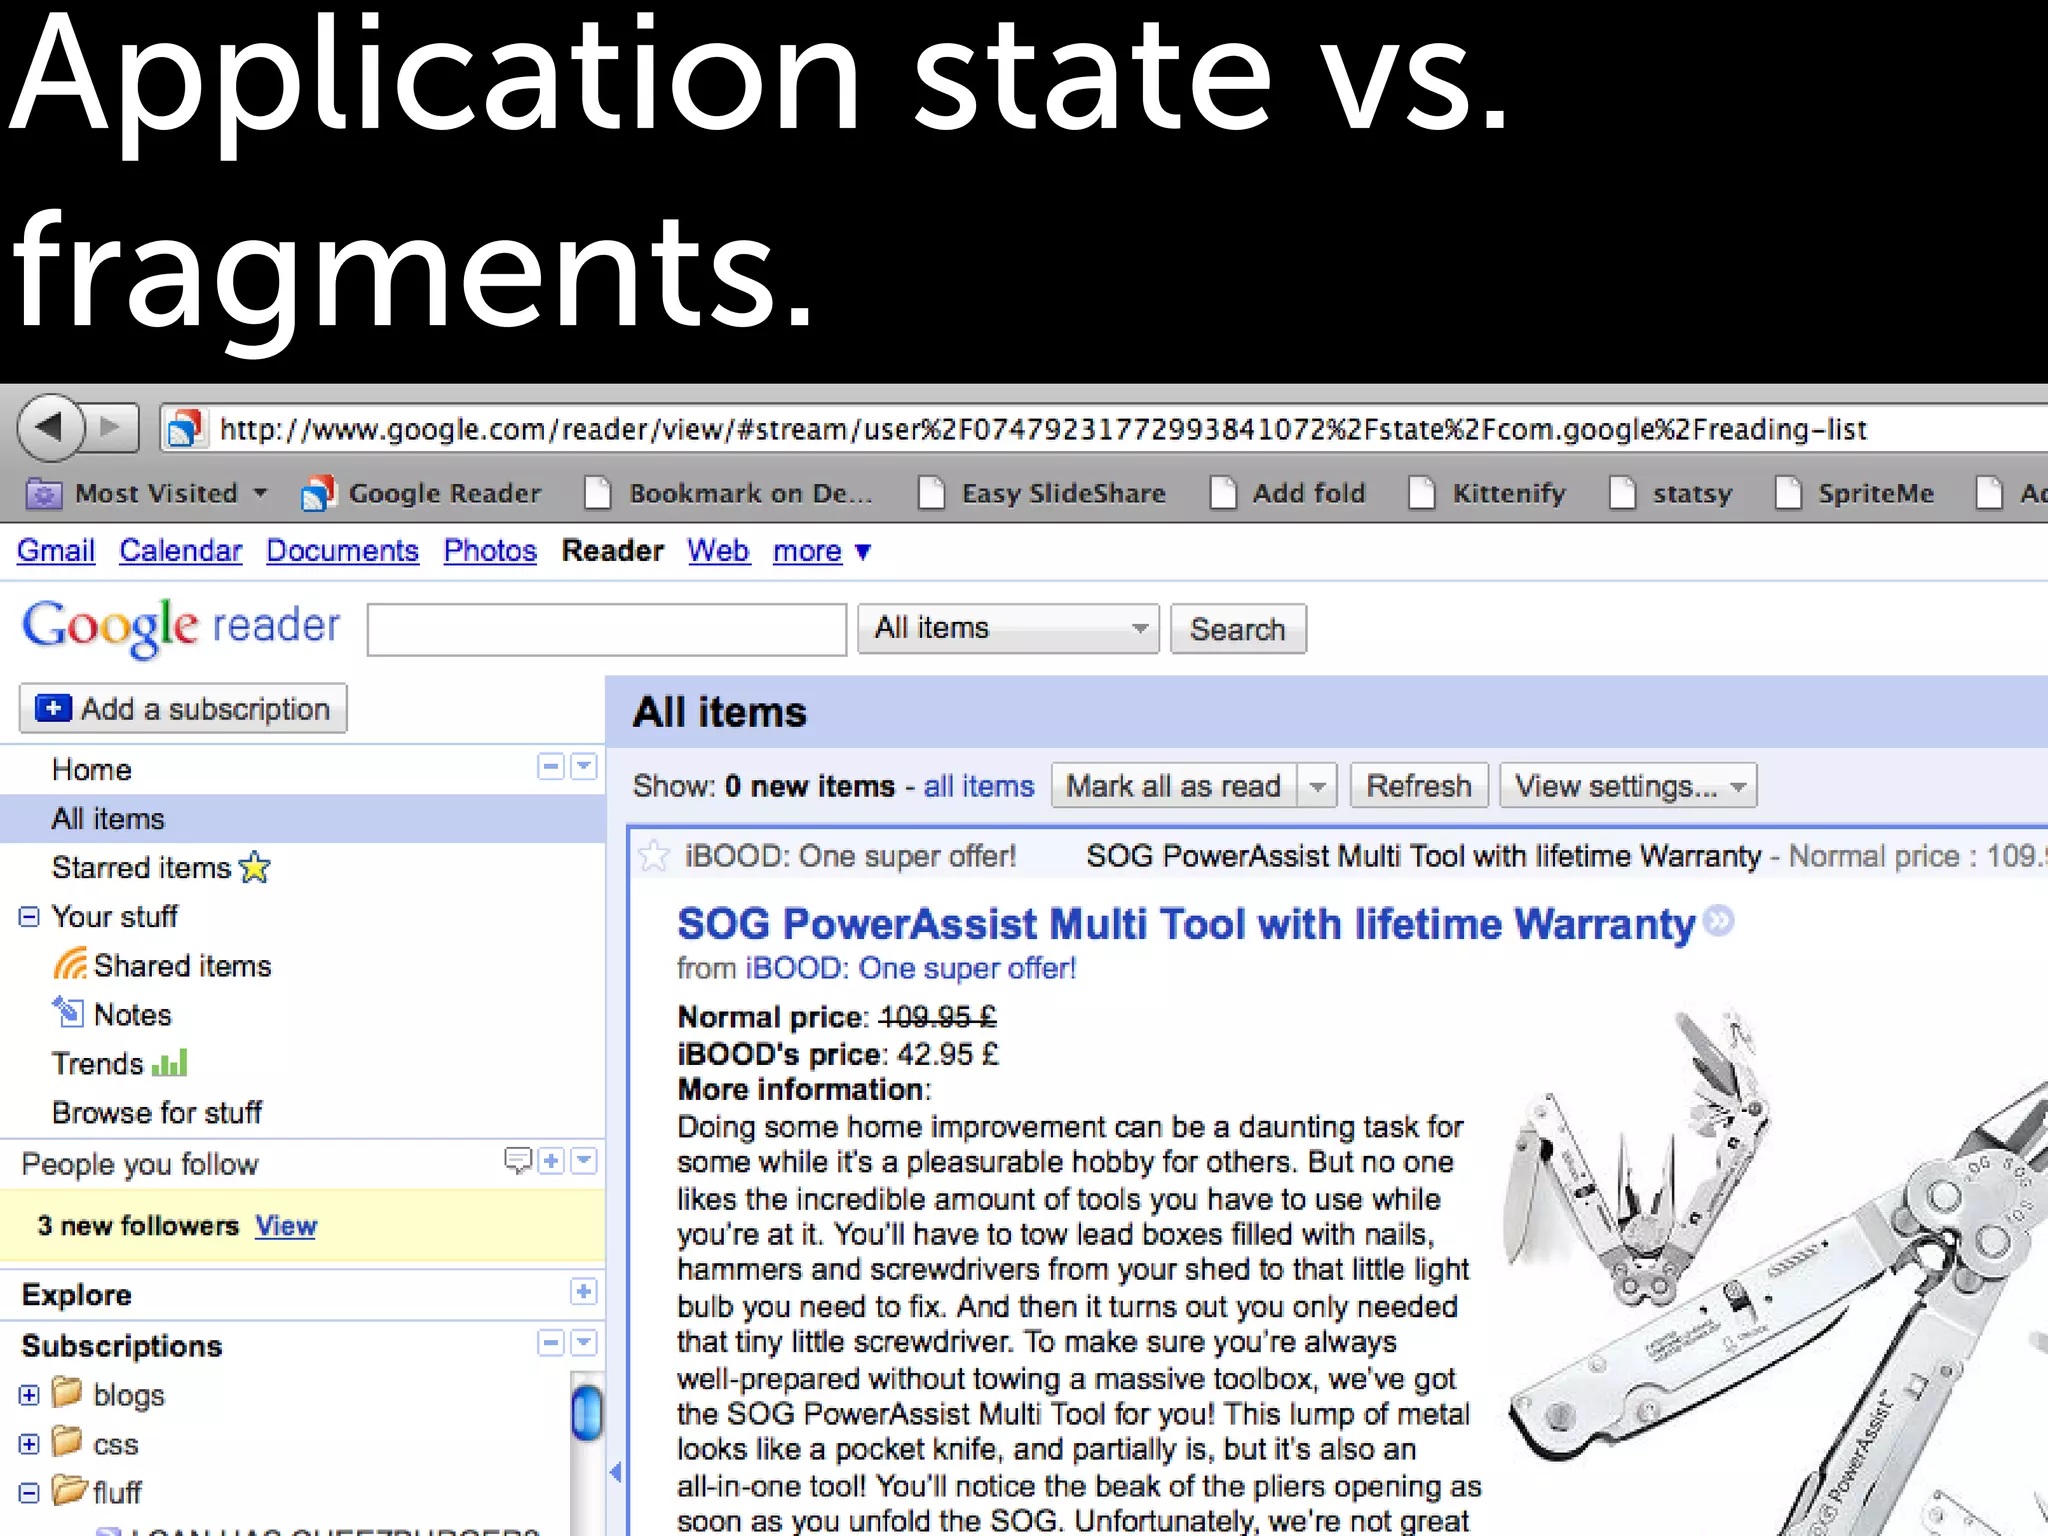The width and height of the screenshot is (2048, 1536).
Task: Open Photos in top navigation
Action: coord(490,550)
